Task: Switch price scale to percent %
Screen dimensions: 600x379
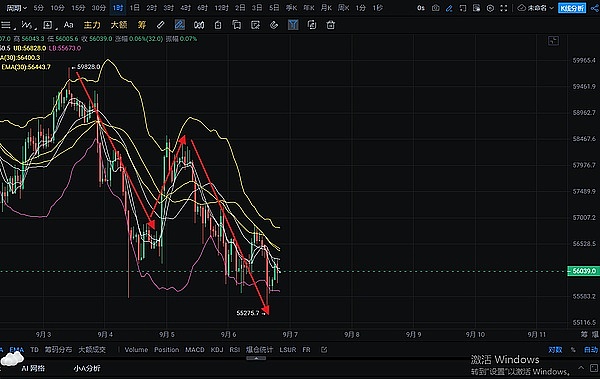Action: point(573,350)
